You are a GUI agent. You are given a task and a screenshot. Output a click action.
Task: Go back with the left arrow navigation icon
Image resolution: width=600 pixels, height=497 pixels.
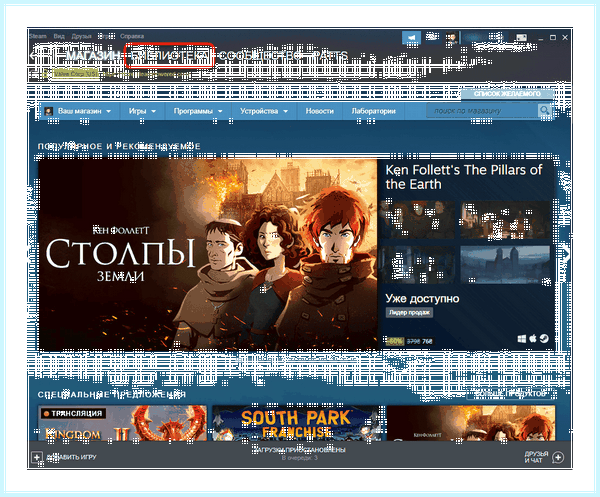tap(34, 56)
